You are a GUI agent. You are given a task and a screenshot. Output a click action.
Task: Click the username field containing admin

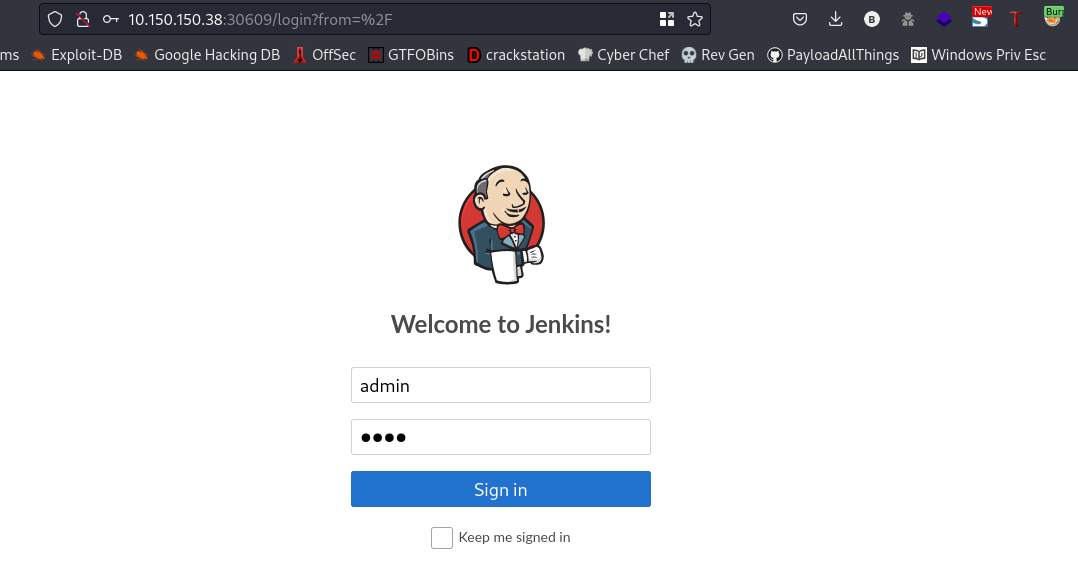(x=500, y=385)
